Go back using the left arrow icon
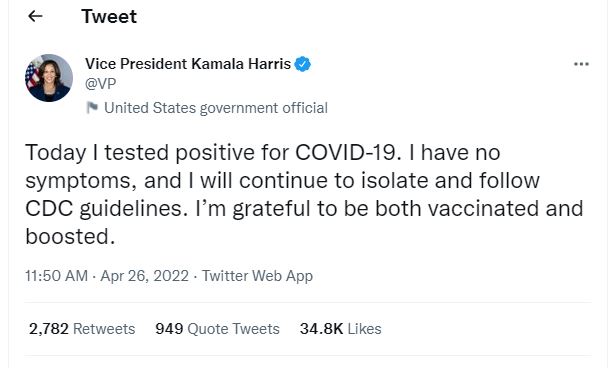The height and width of the screenshot is (368, 616). 35,16
